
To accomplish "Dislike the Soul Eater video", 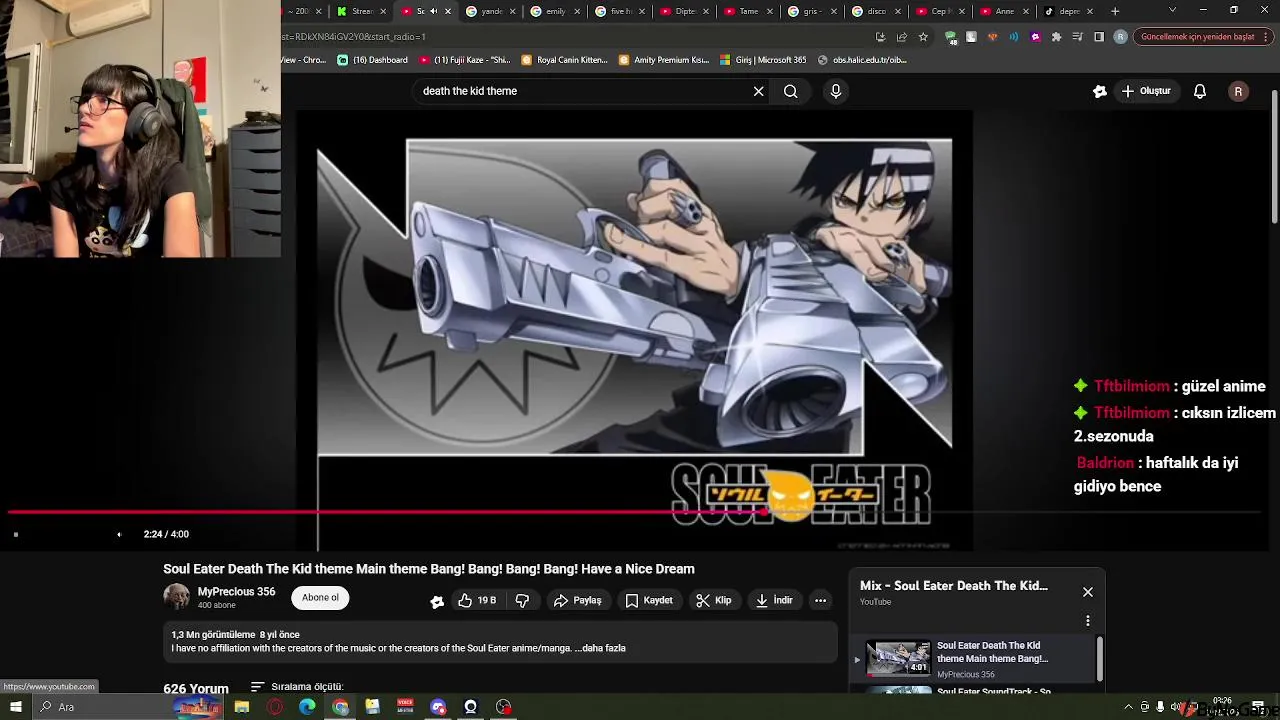I will (522, 600).
